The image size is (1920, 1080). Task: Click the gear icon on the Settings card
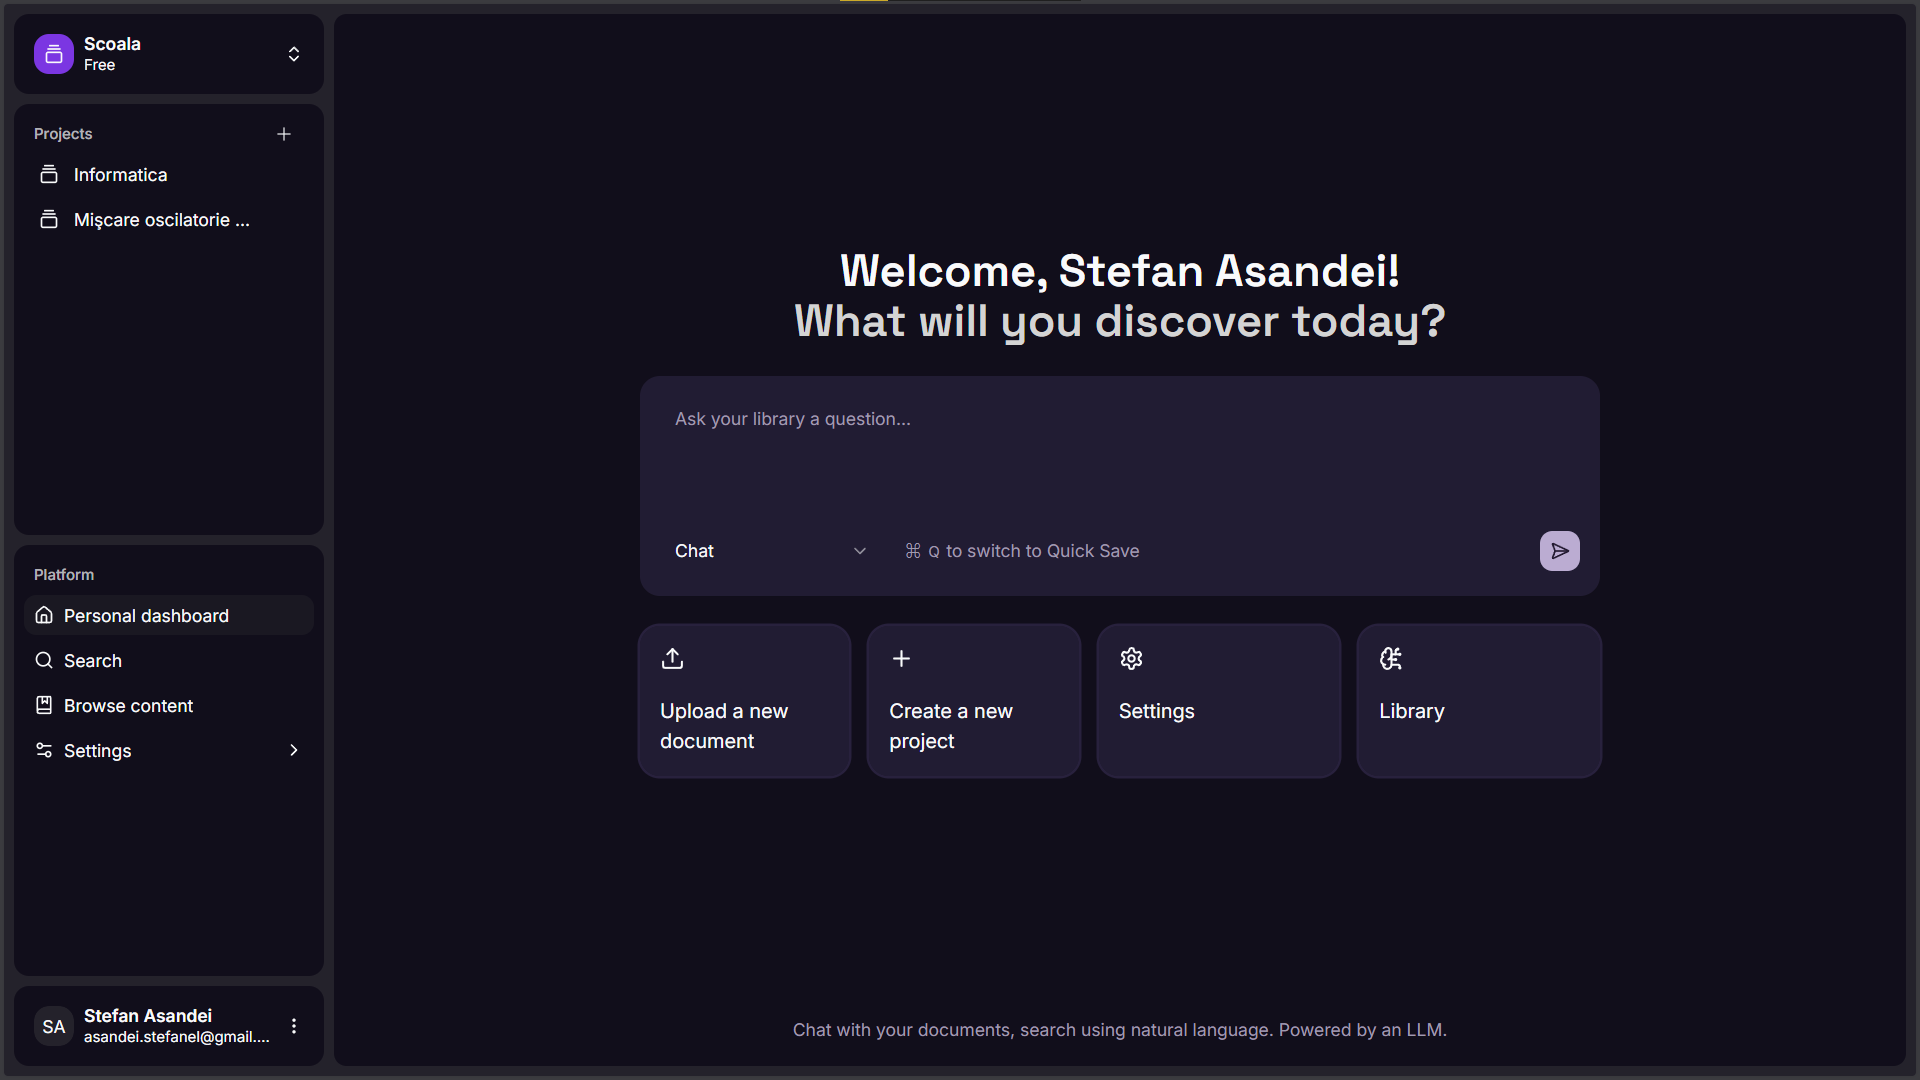point(1131,658)
